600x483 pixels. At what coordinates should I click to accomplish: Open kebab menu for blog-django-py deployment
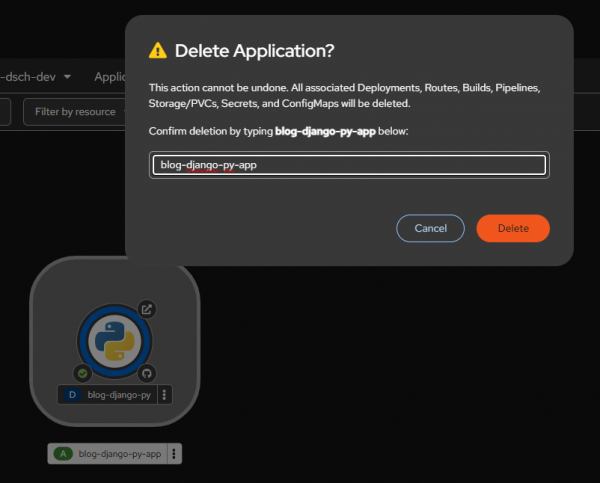pyautogui.click(x=165, y=395)
